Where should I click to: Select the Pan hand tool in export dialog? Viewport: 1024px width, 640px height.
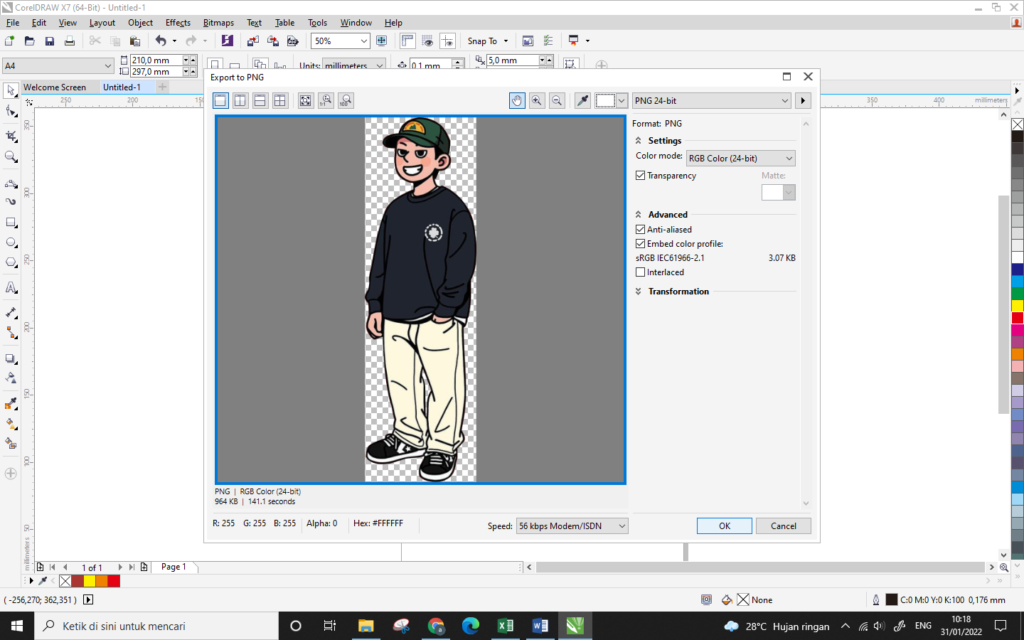[x=517, y=100]
